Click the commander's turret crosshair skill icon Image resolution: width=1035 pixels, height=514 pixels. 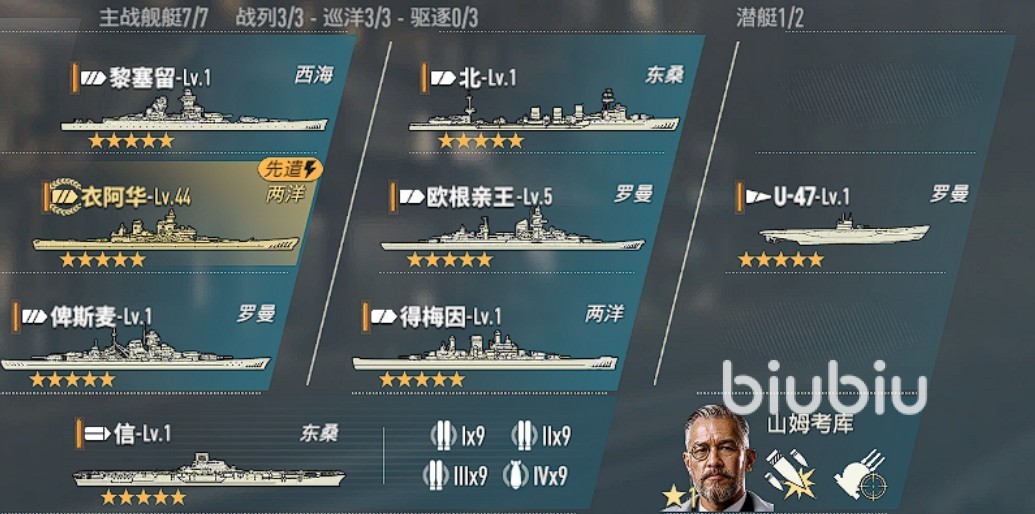pos(859,474)
